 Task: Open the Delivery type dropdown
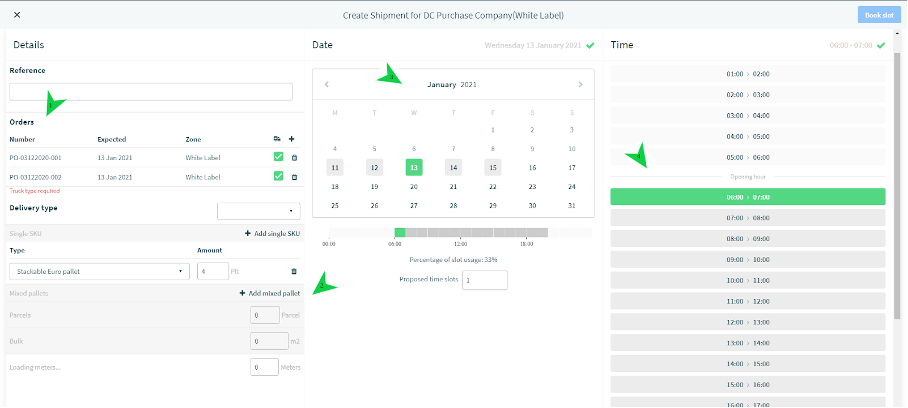259,211
